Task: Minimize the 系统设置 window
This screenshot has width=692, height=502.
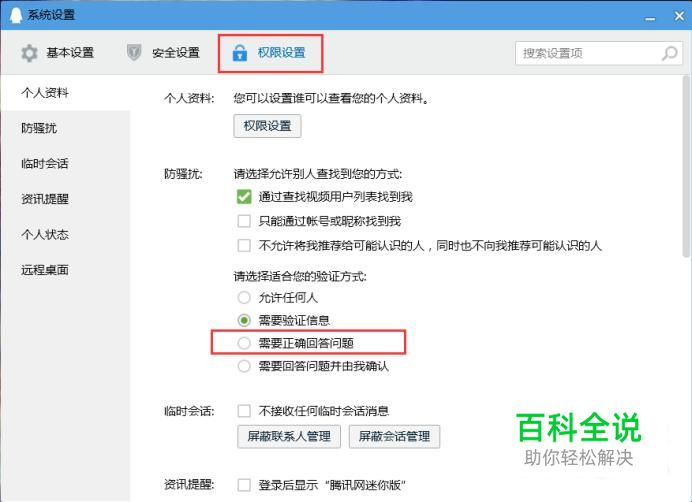Action: click(650, 18)
